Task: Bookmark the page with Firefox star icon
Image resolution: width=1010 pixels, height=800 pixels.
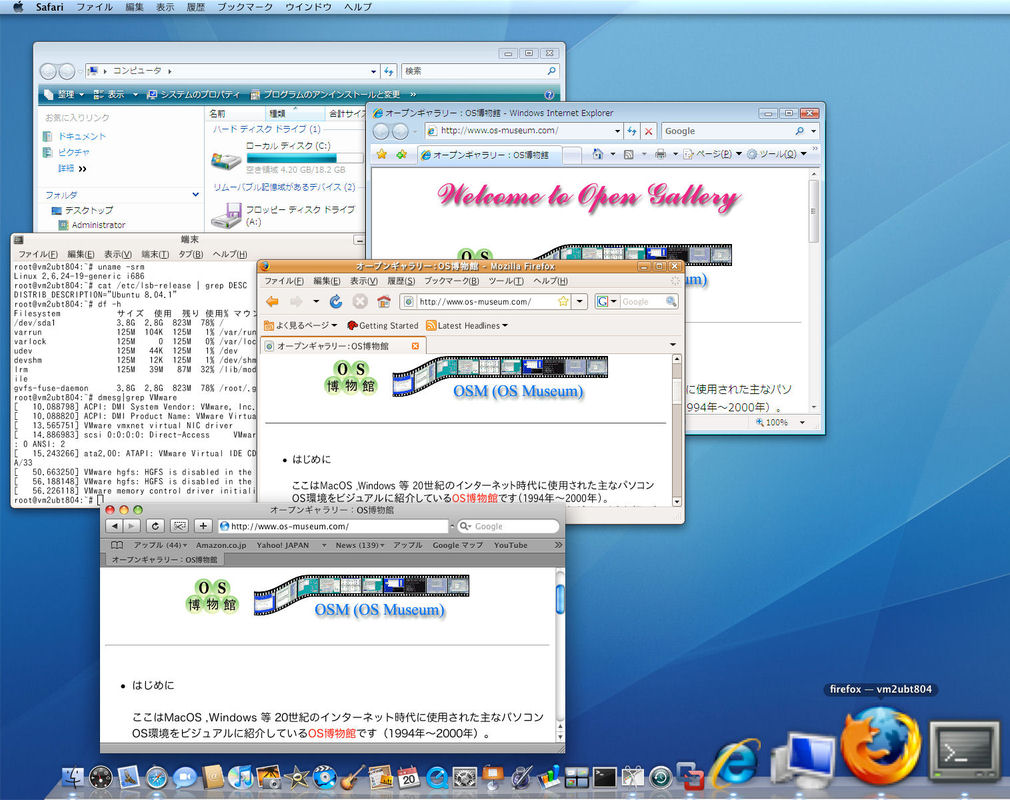Action: (563, 301)
